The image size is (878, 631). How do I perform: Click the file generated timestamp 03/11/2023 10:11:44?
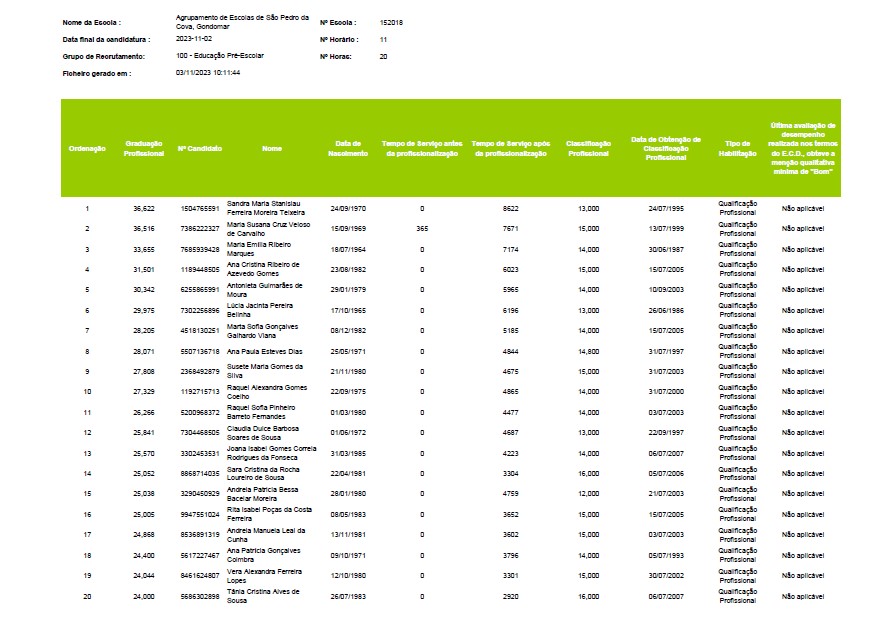click(x=207, y=73)
